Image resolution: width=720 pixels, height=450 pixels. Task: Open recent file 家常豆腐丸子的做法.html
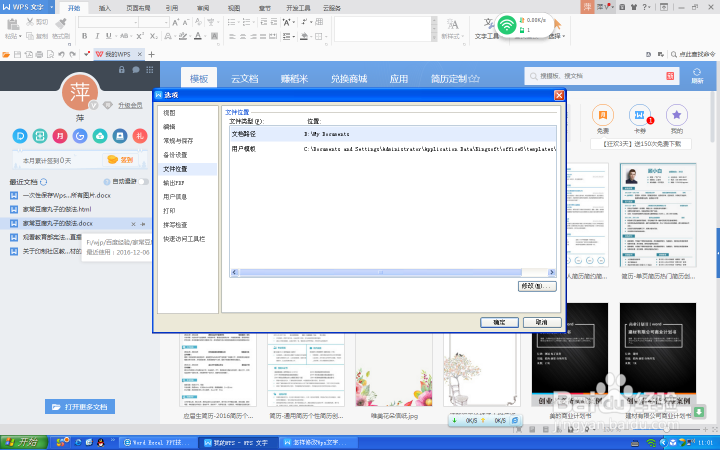click(x=57, y=209)
